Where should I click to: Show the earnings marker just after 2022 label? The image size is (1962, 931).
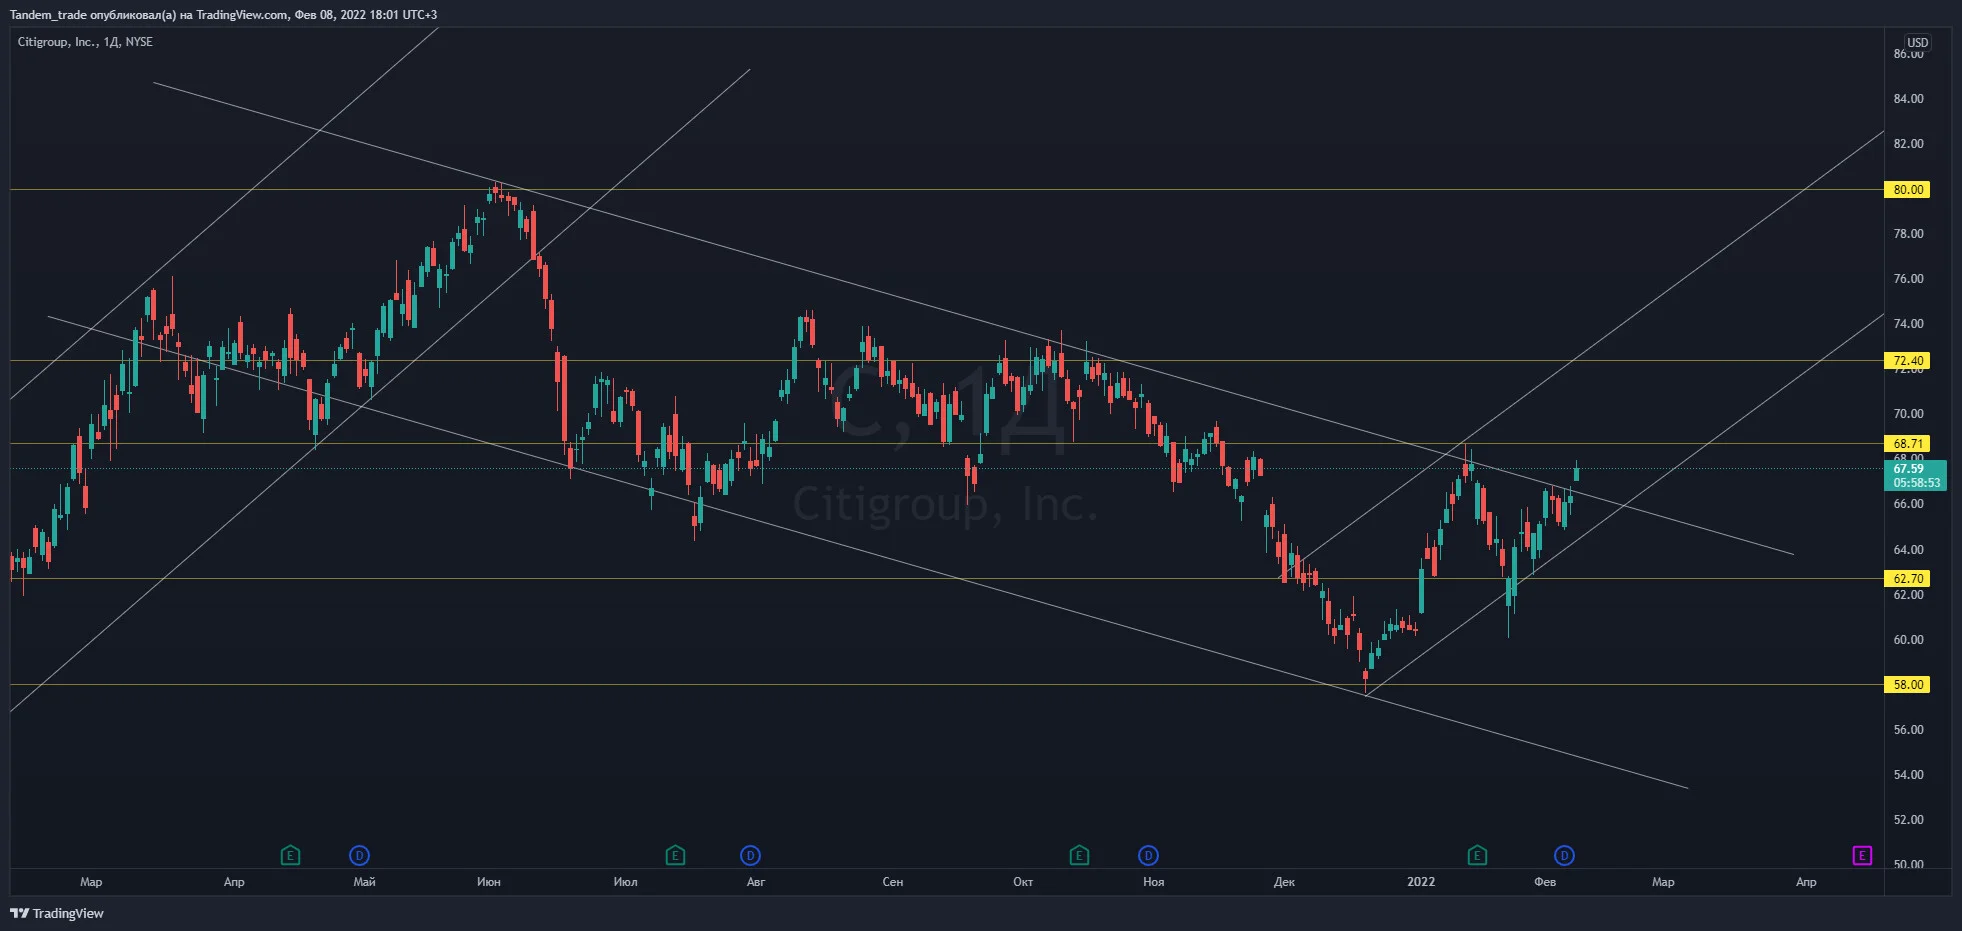(x=1477, y=855)
